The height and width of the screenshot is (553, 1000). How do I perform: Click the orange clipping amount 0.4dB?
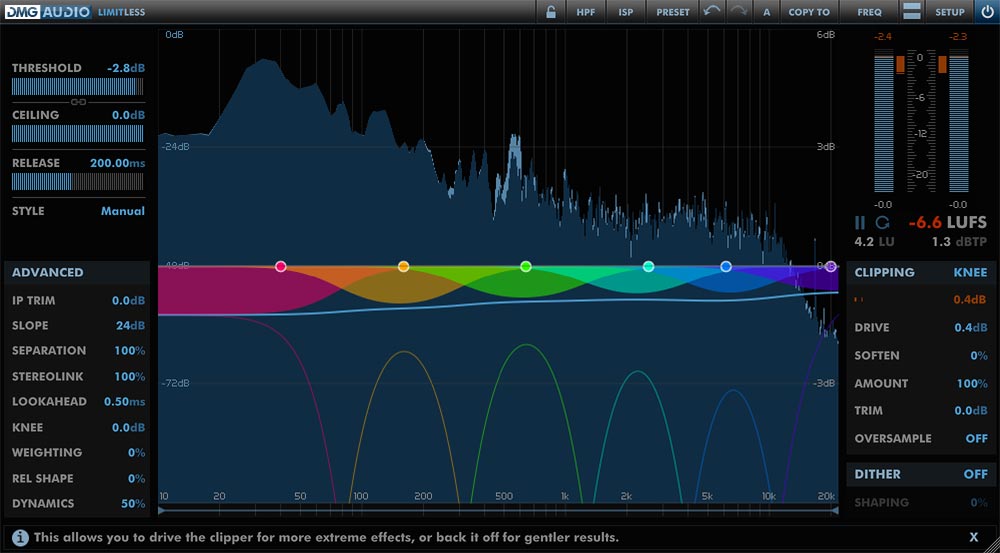pyautogui.click(x=971, y=299)
